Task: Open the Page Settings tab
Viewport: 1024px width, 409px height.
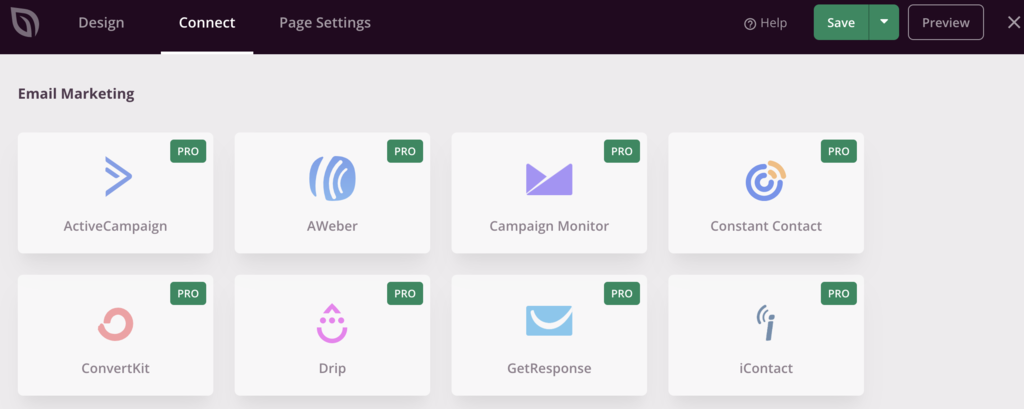Action: point(325,22)
